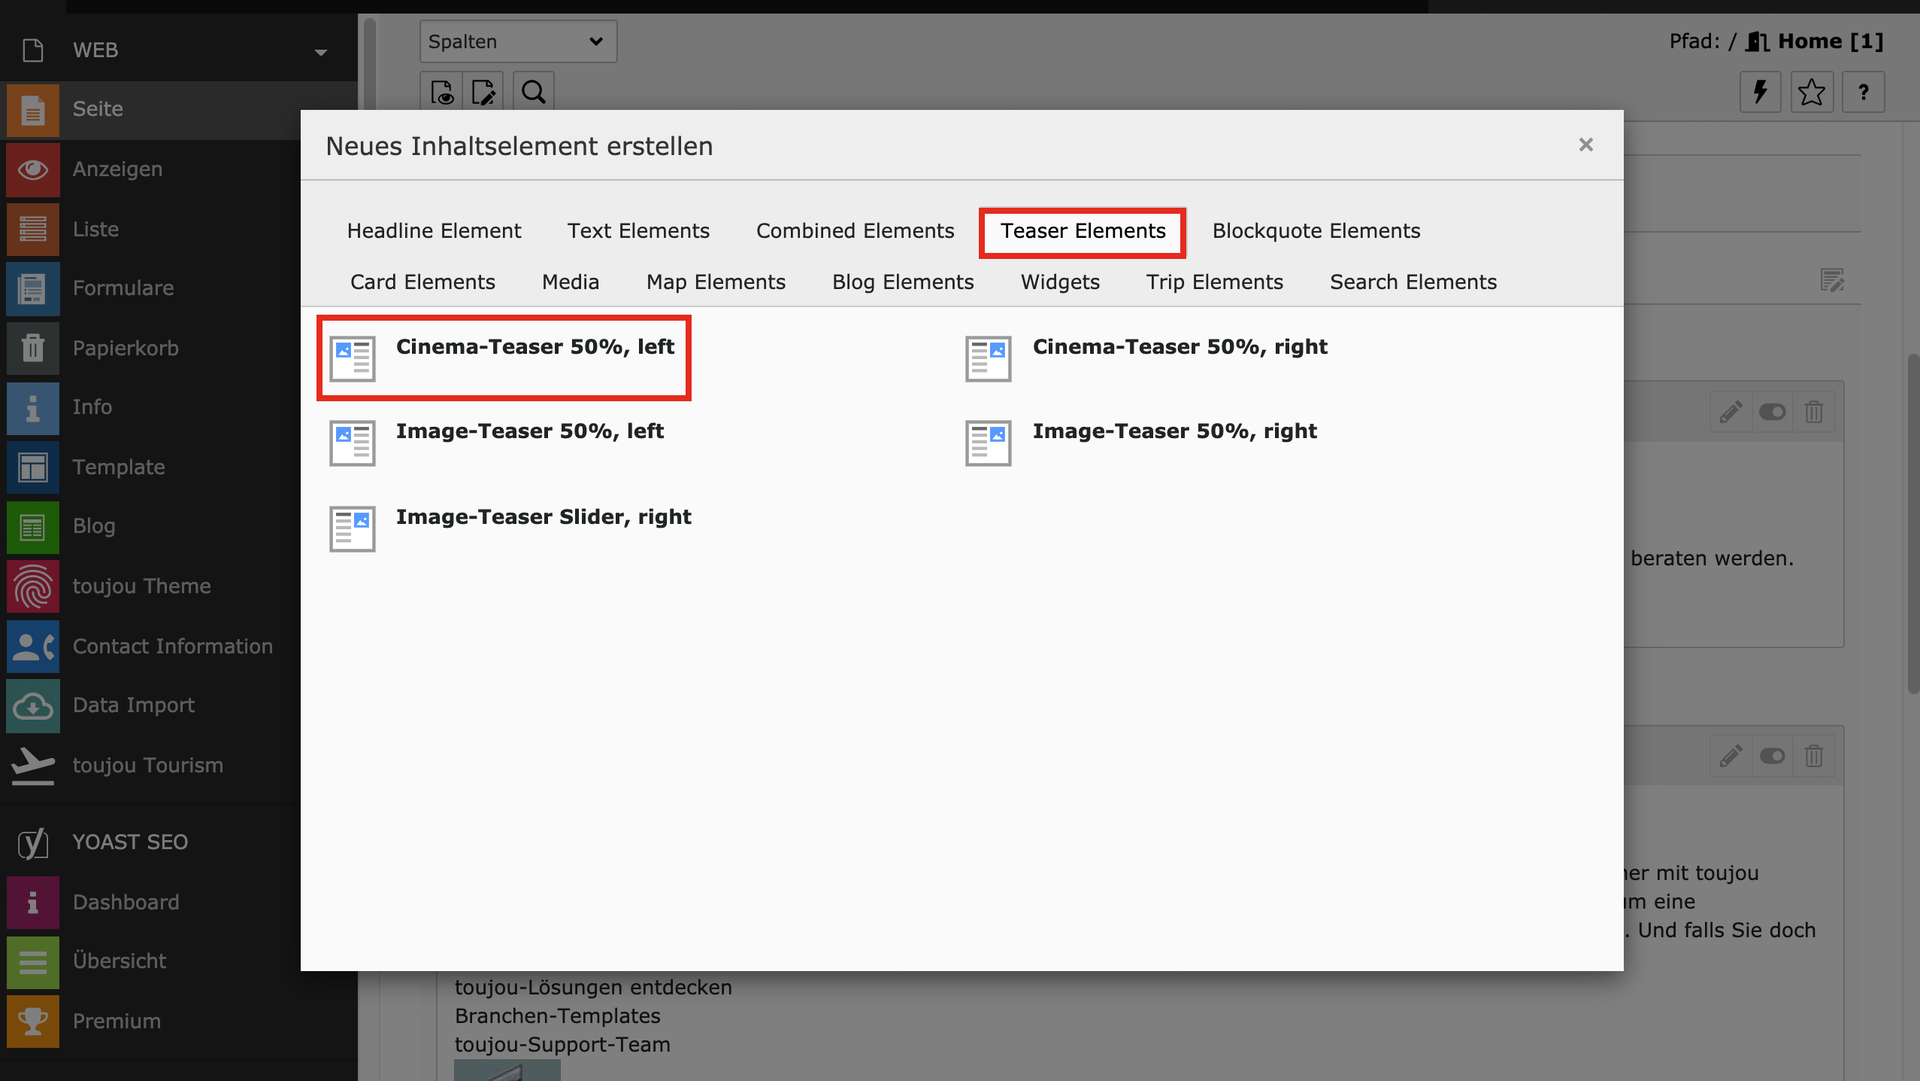This screenshot has height=1081, width=1920.
Task: Toggle visibility of the first content element
Action: pyautogui.click(x=1772, y=412)
